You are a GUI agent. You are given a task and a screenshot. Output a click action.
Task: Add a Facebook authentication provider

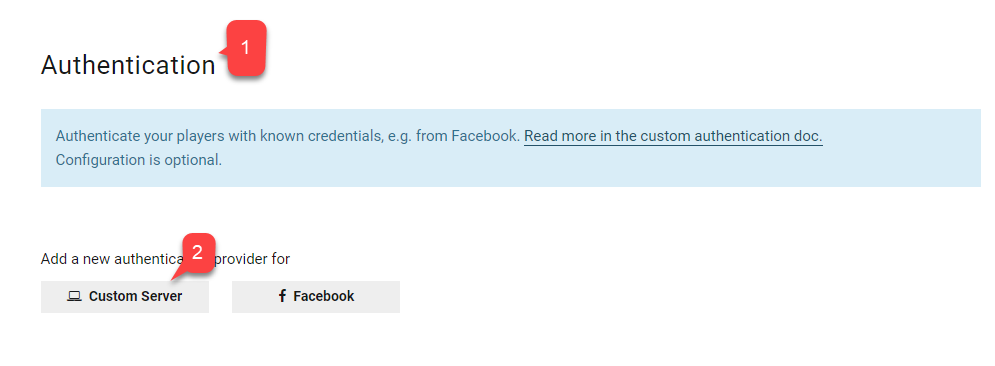point(316,296)
